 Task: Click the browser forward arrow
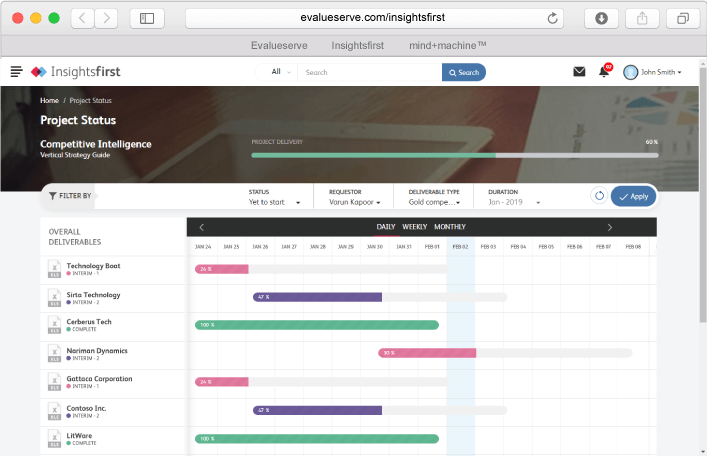tap(106, 18)
